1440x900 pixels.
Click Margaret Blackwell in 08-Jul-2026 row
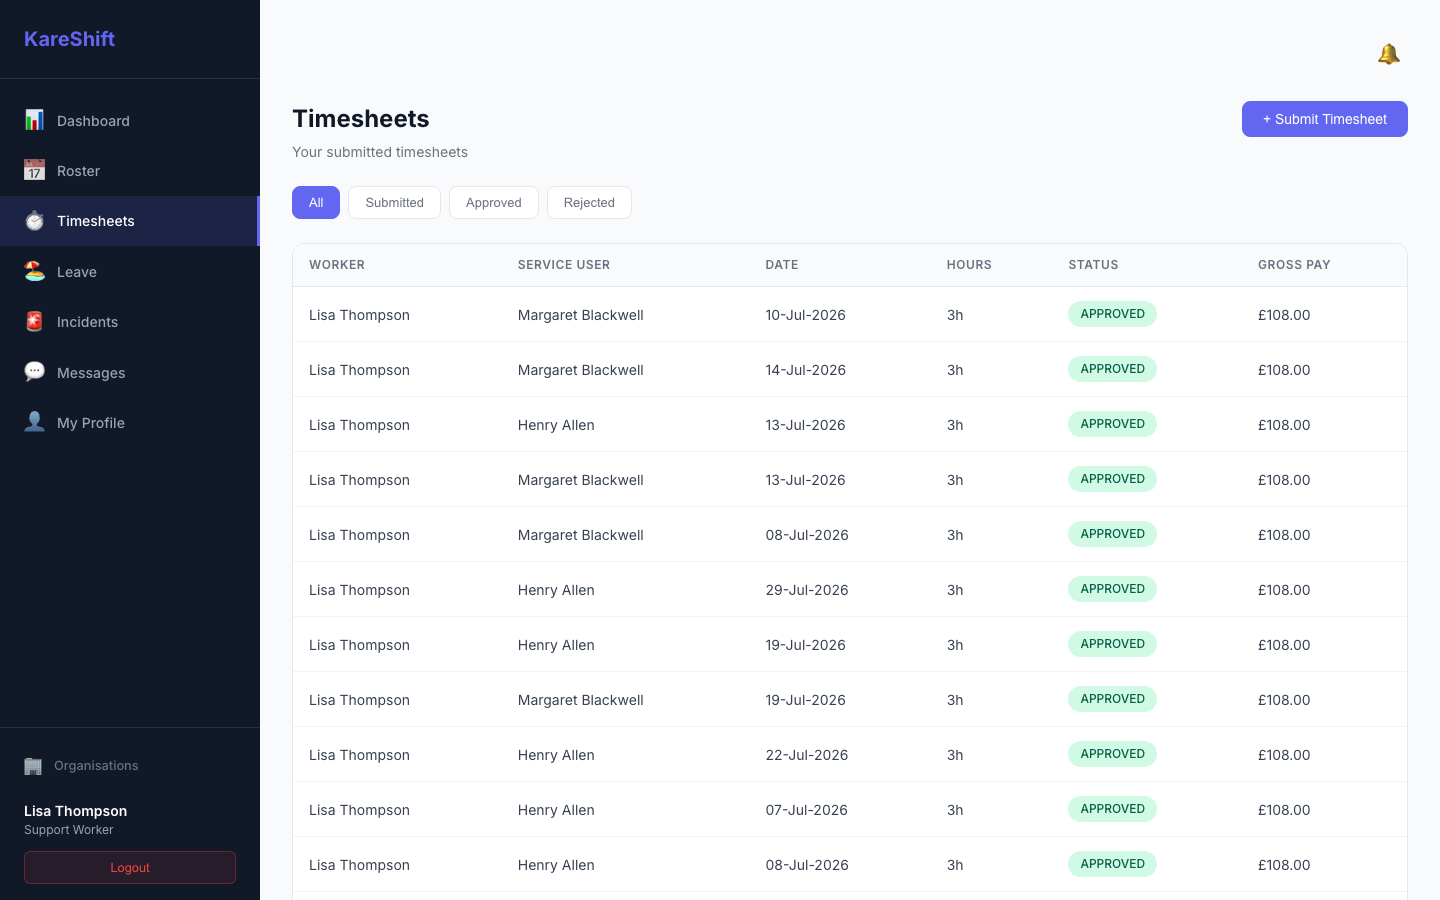(581, 535)
